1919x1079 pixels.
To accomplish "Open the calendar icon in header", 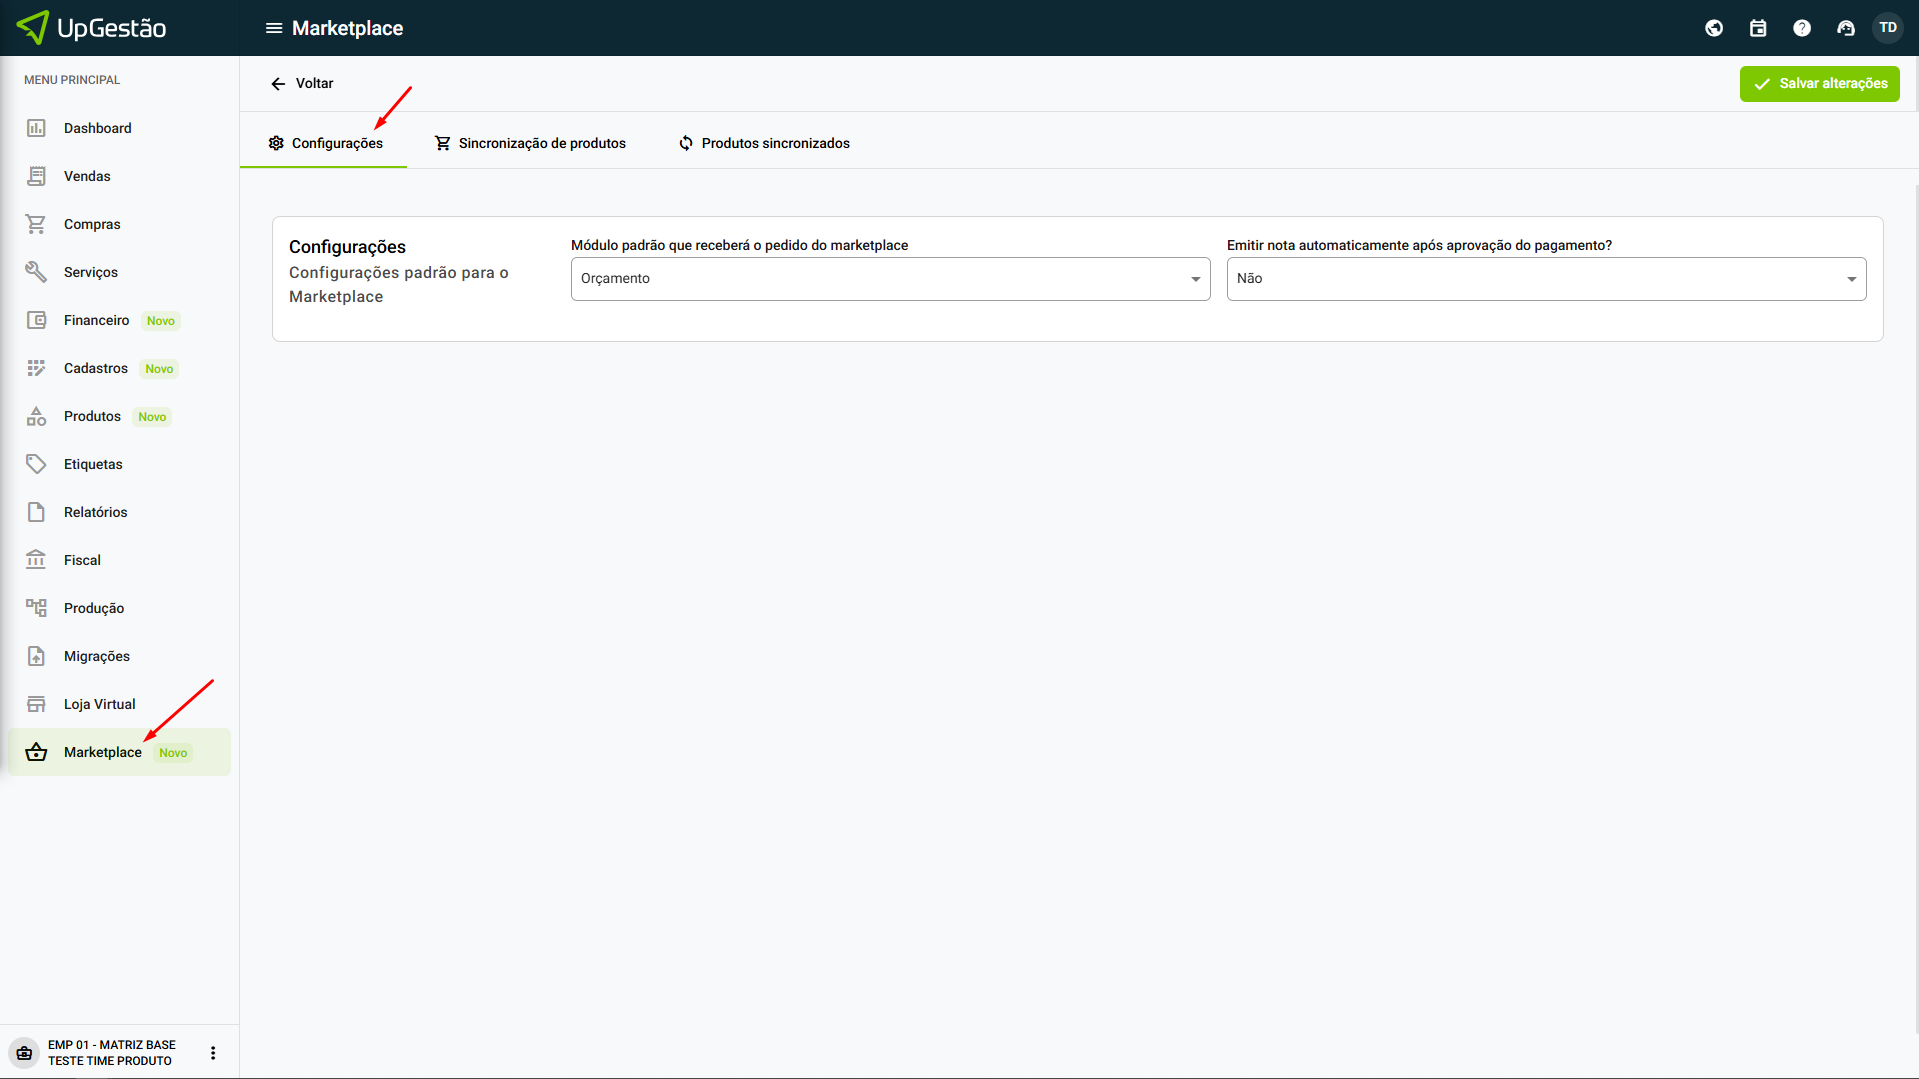I will pos(1758,28).
